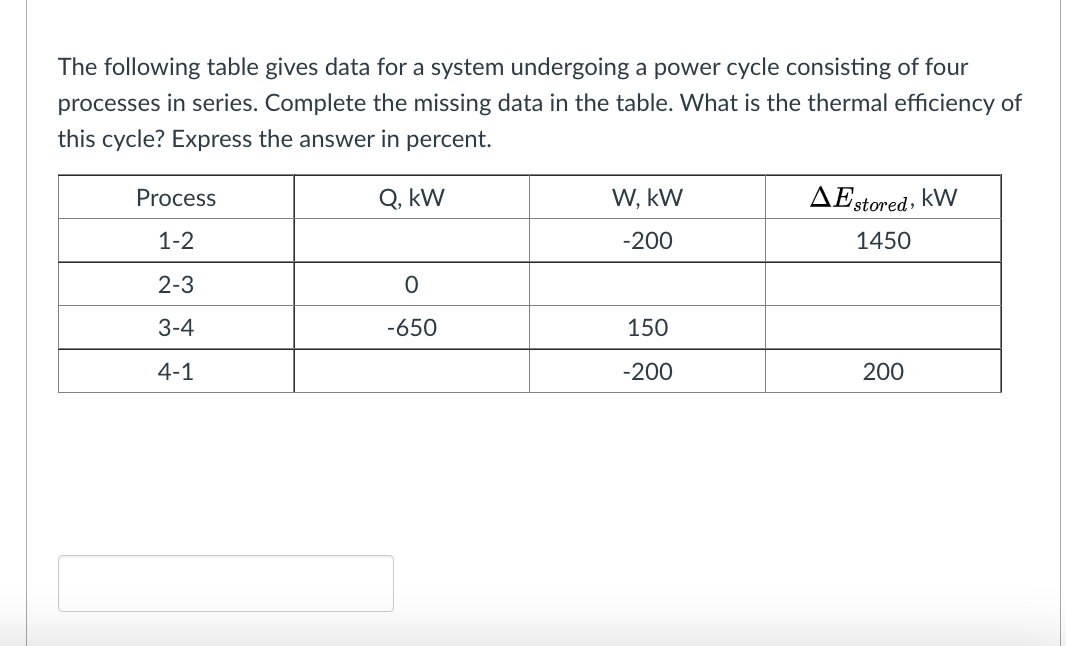This screenshot has width=1066, height=646.
Task: Click the Q, kW column header
Action: 411,197
